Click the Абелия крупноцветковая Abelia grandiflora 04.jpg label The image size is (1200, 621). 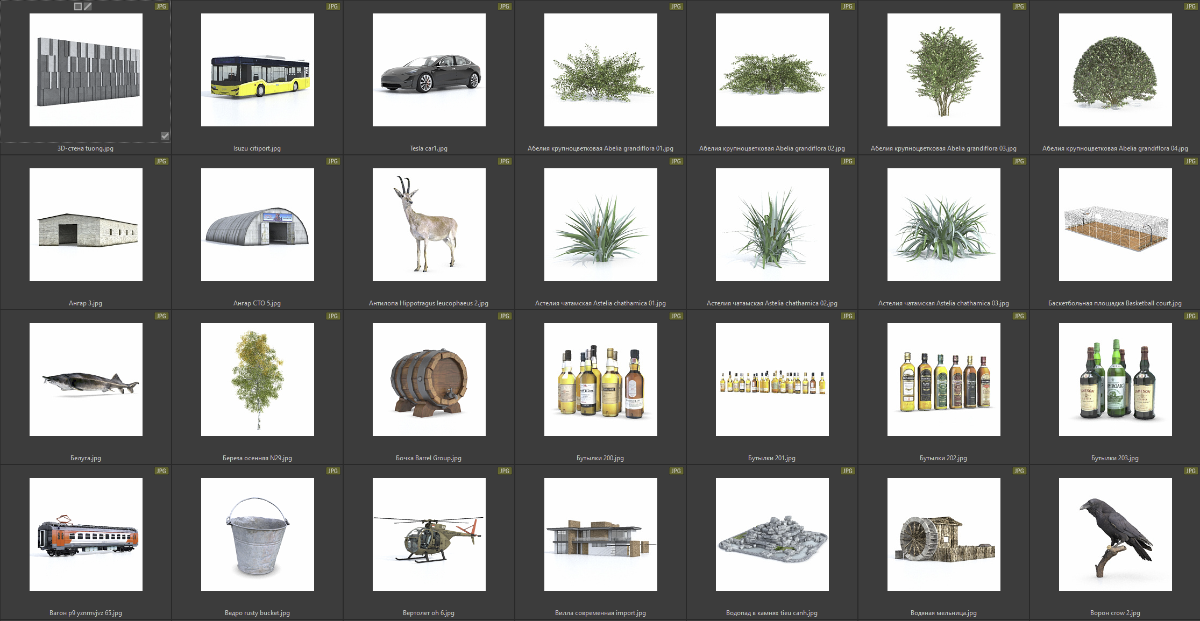[1115, 148]
